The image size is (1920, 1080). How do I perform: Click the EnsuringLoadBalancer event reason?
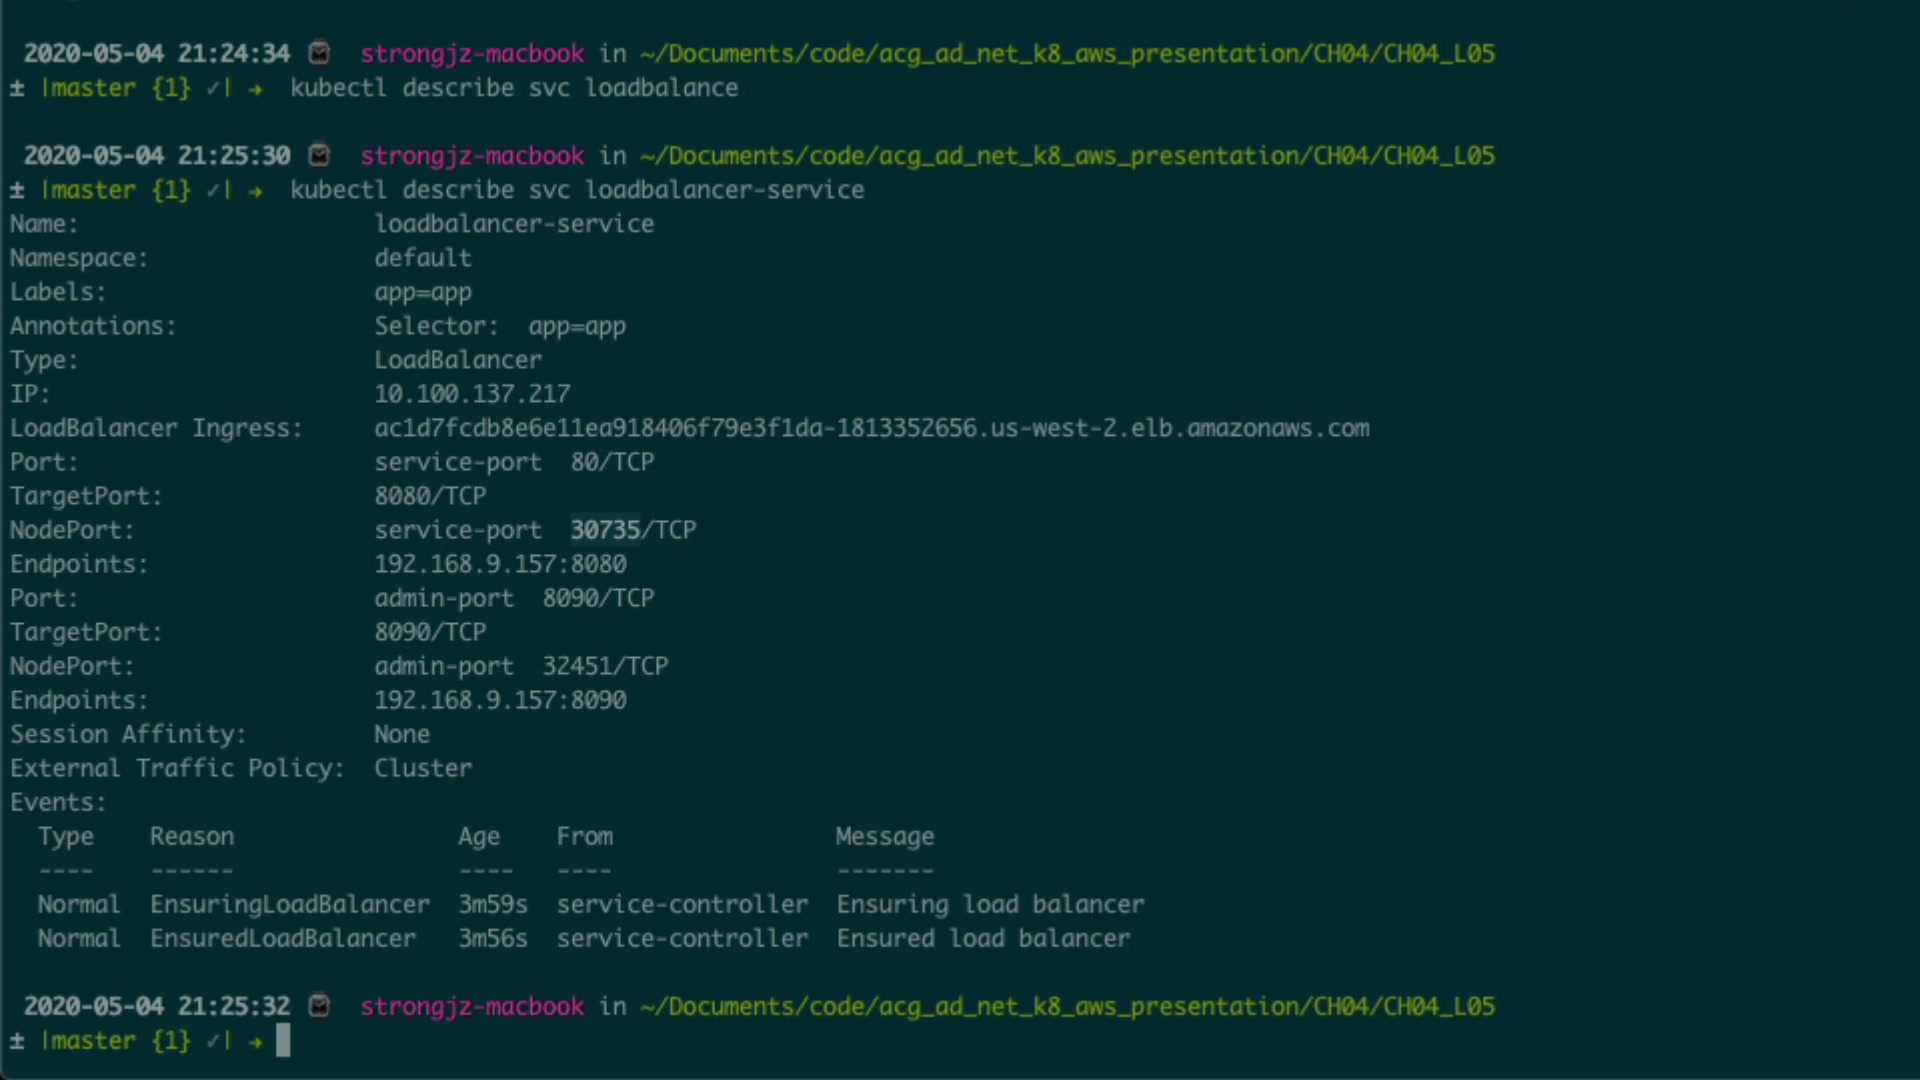coord(290,904)
